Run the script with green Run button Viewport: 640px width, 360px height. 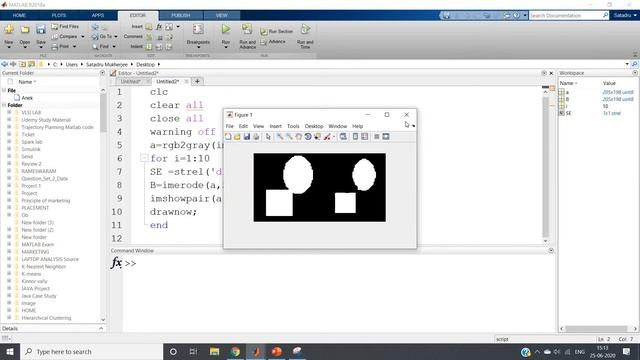(x=226, y=29)
